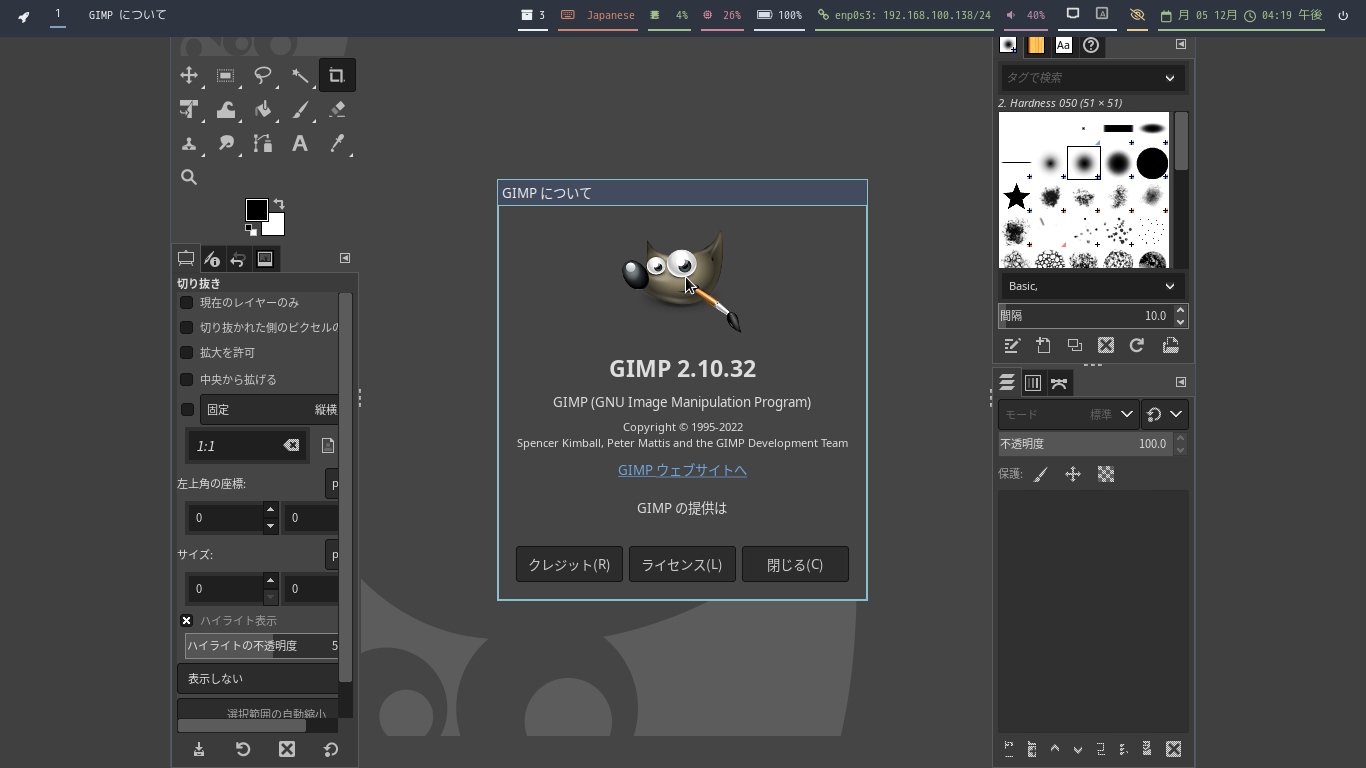Select the Move tool
The width and height of the screenshot is (1366, 768).
pyautogui.click(x=189, y=75)
